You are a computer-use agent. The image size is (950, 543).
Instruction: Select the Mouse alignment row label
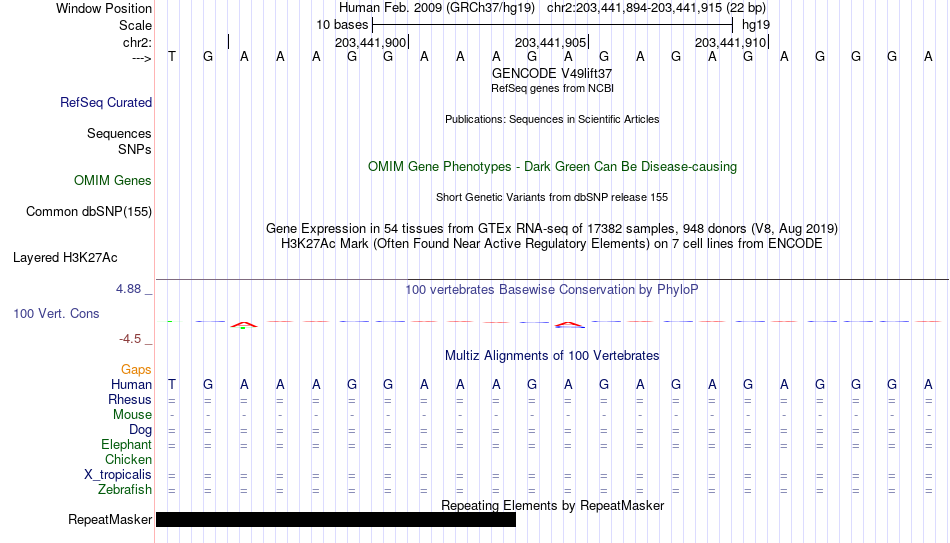132,415
